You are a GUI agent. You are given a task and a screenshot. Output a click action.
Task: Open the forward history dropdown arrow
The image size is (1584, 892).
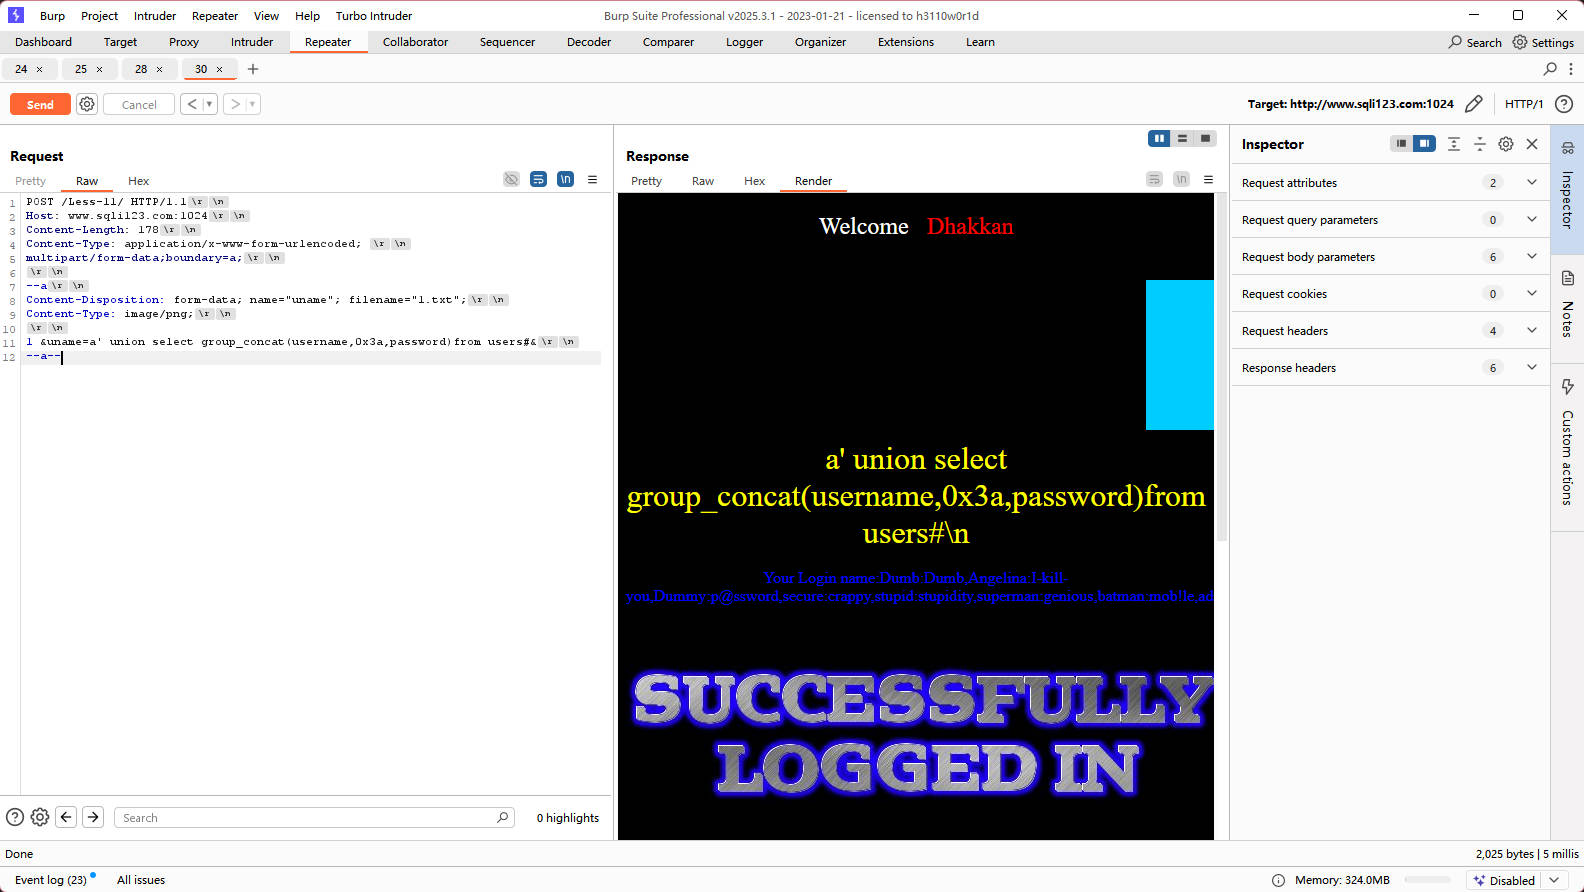[252, 104]
